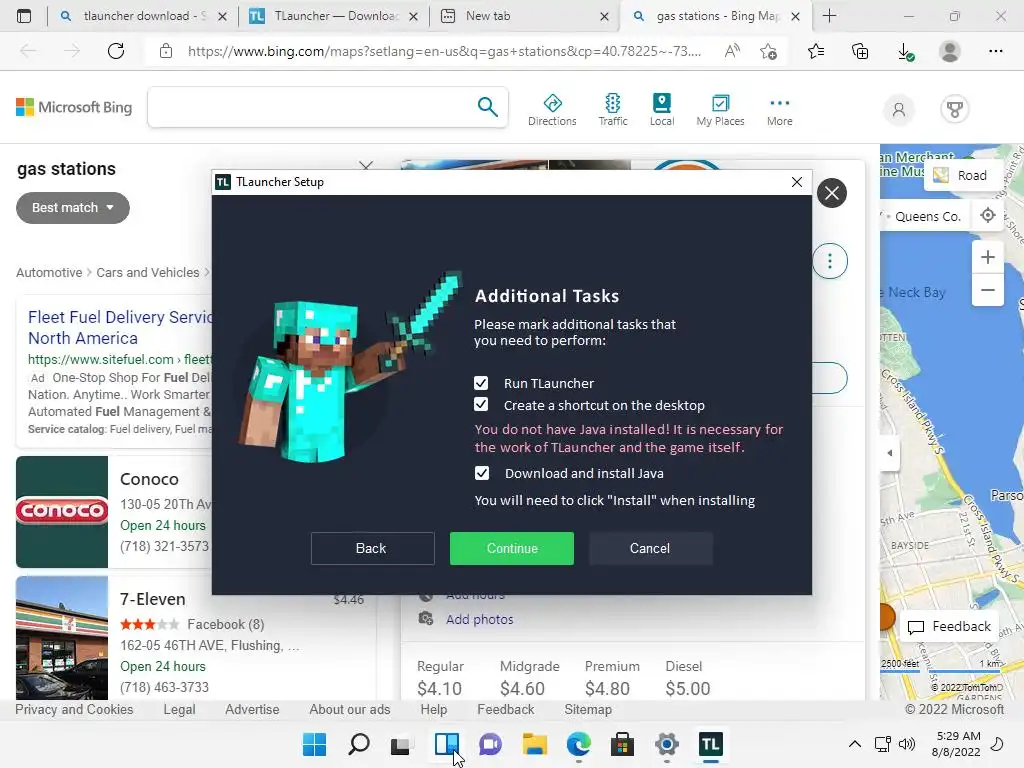Viewport: 1024px width, 768px height.
Task: Go Back in TLauncher Setup
Action: coord(372,548)
